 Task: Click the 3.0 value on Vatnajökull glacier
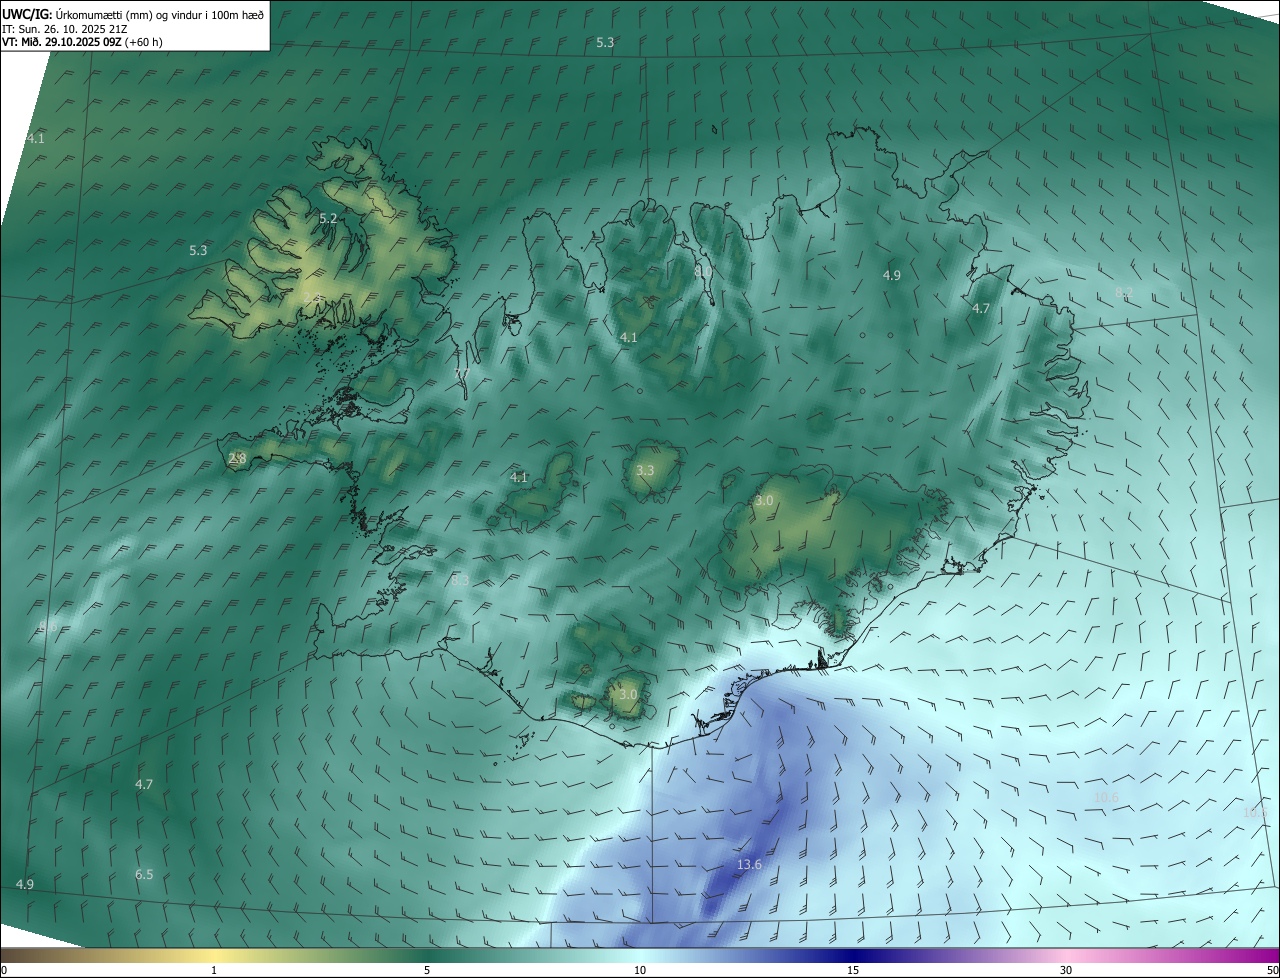pyautogui.click(x=764, y=500)
